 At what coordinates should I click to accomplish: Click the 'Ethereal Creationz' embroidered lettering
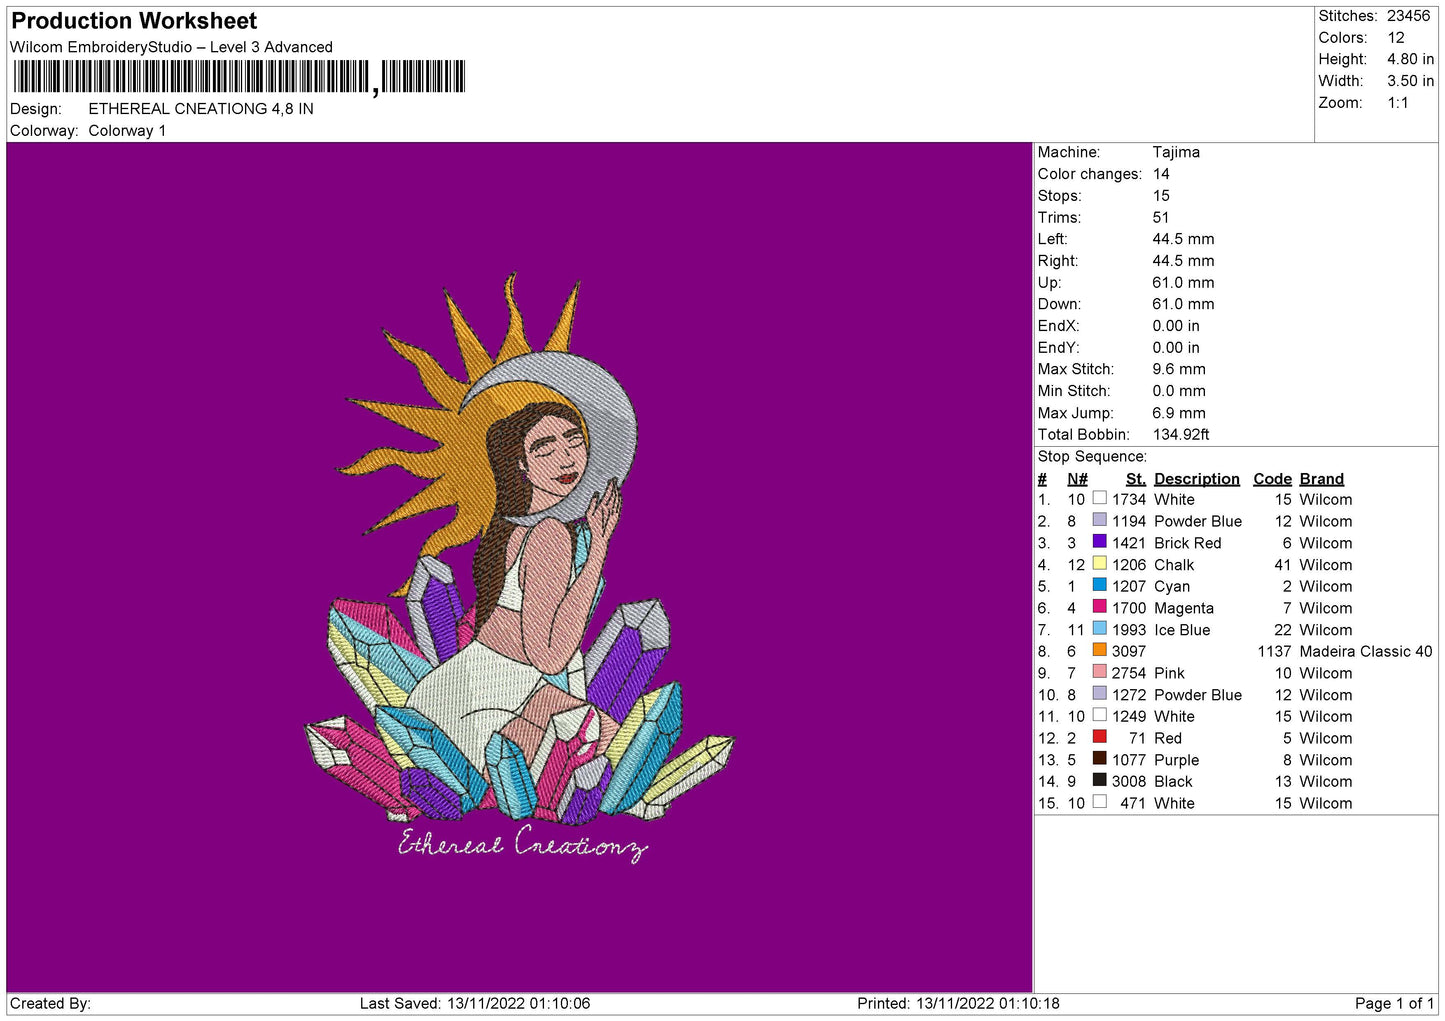pos(523,843)
